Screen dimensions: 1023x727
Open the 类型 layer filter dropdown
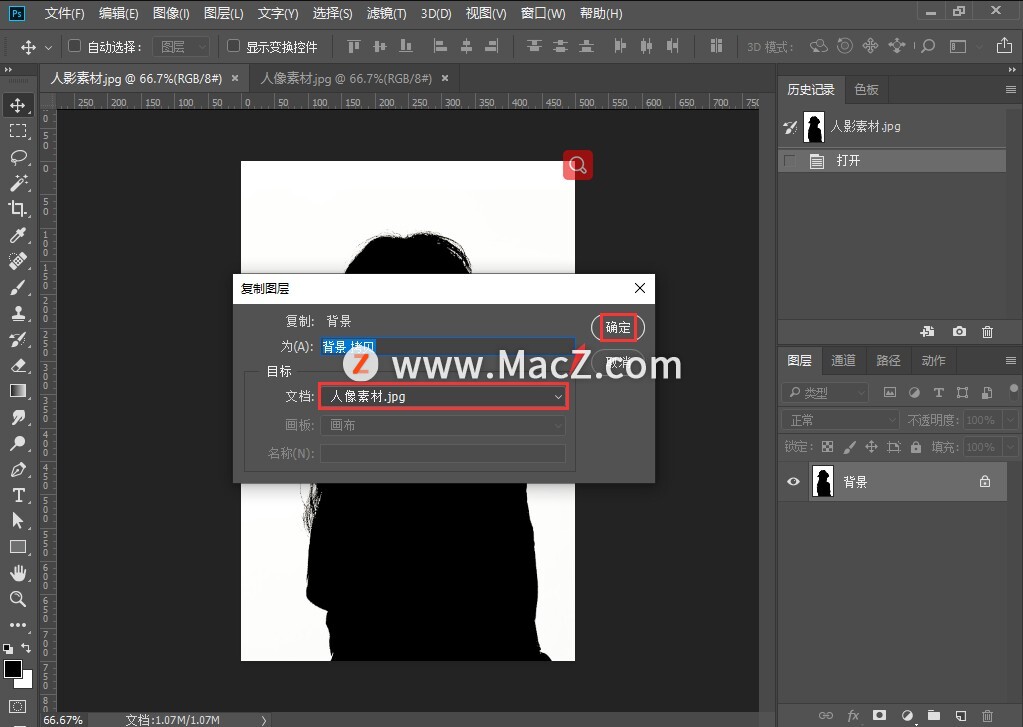(825, 392)
